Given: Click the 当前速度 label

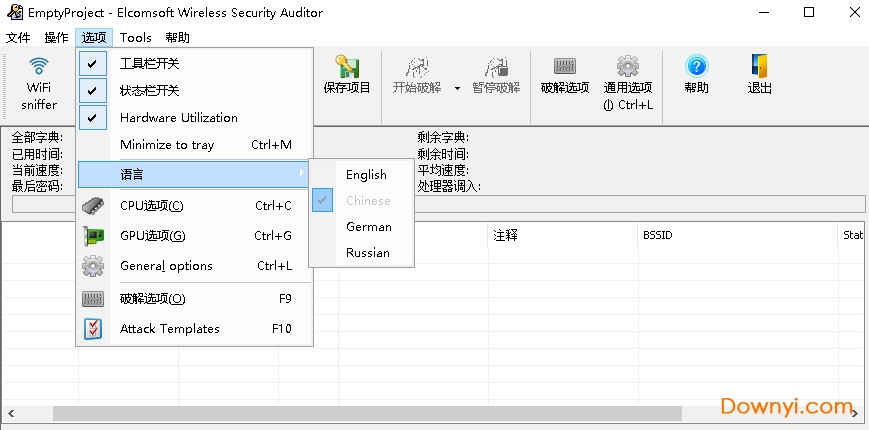Looking at the screenshot, I should pyautogui.click(x=37, y=170).
